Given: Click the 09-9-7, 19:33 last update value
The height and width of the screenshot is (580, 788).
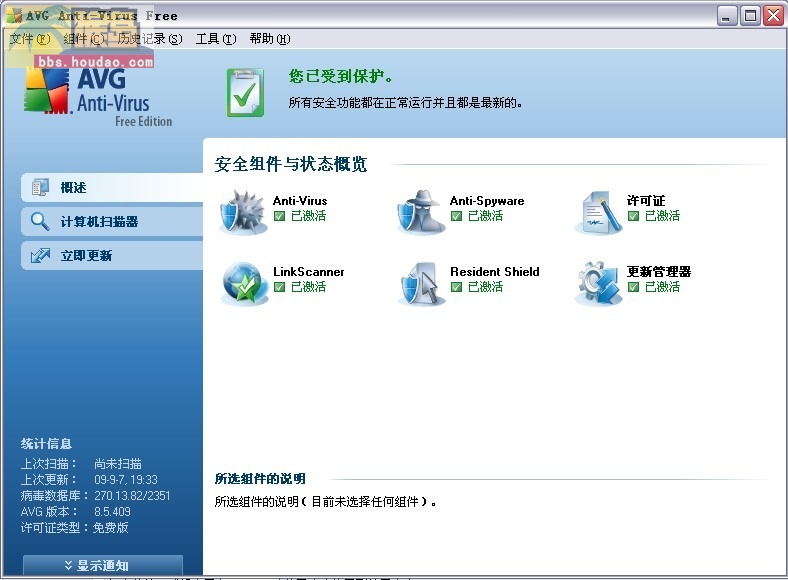Looking at the screenshot, I should (126, 479).
